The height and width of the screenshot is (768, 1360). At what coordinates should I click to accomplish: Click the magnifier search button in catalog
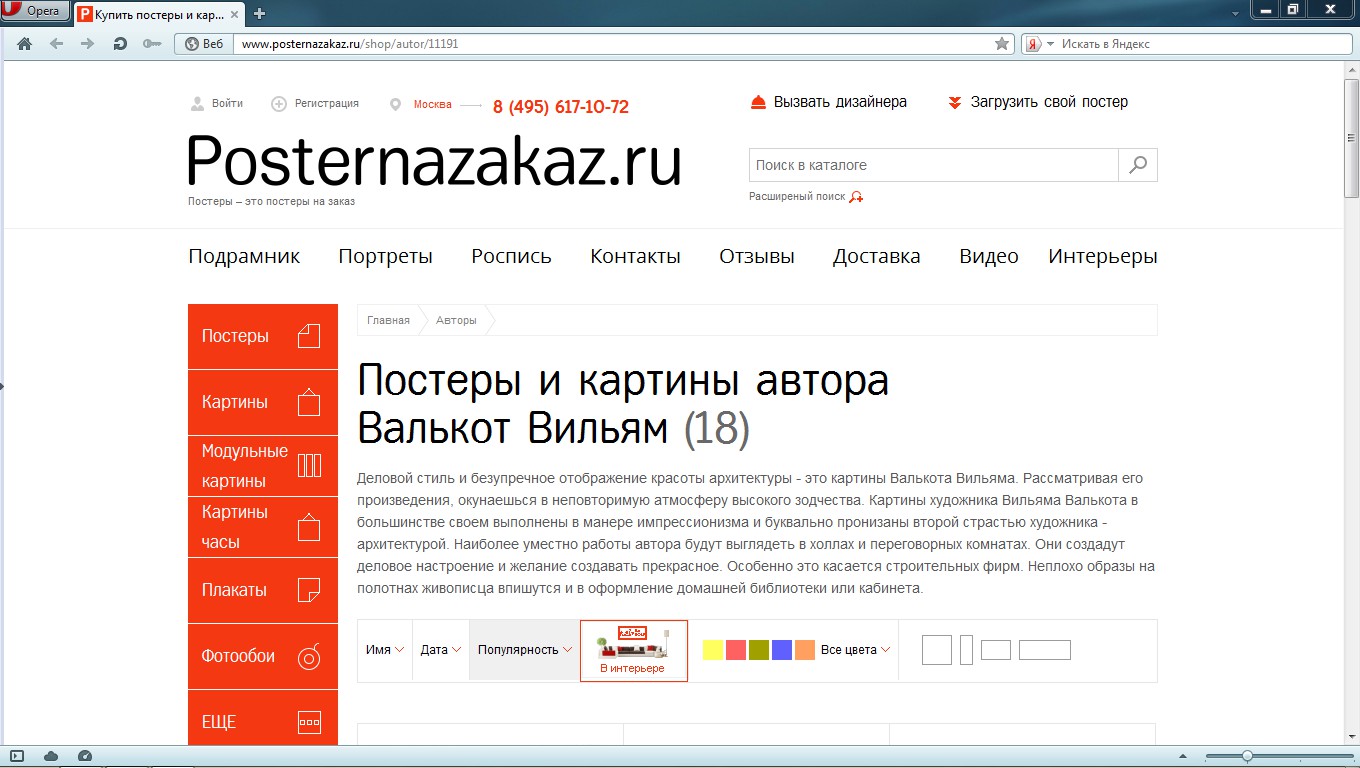(x=1138, y=165)
